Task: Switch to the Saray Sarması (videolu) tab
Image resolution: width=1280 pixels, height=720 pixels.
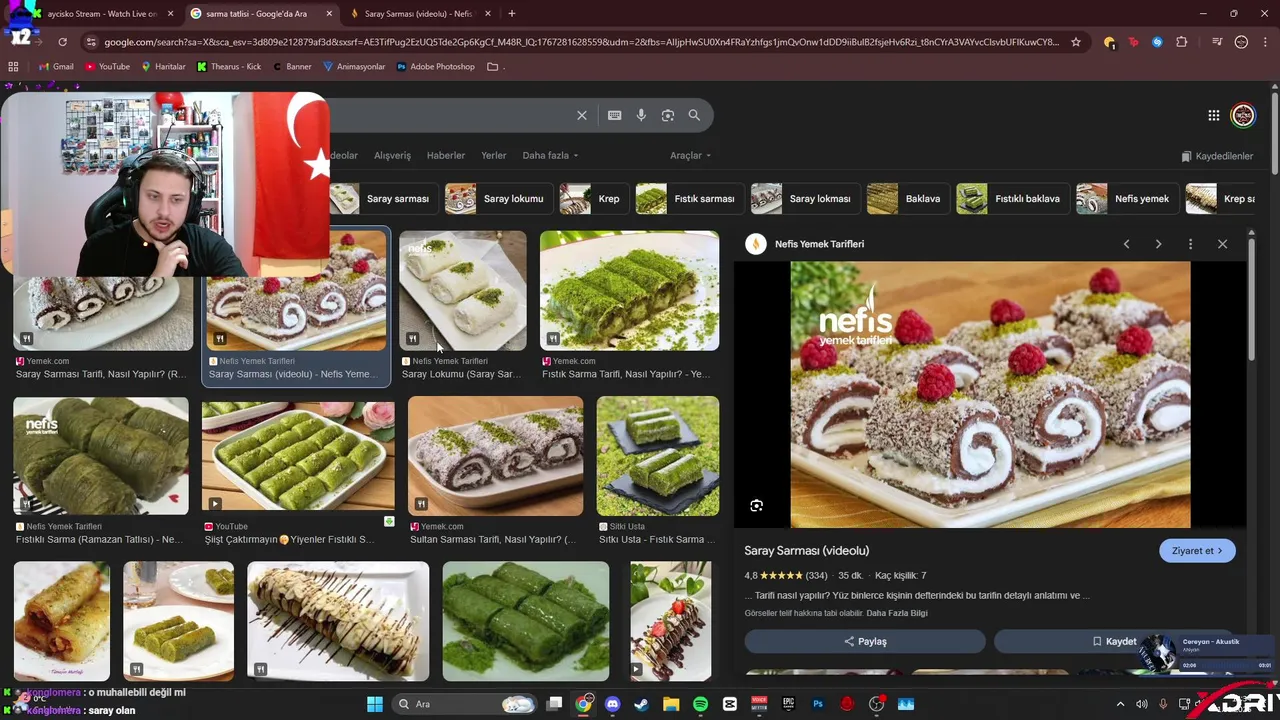Action: point(420,14)
